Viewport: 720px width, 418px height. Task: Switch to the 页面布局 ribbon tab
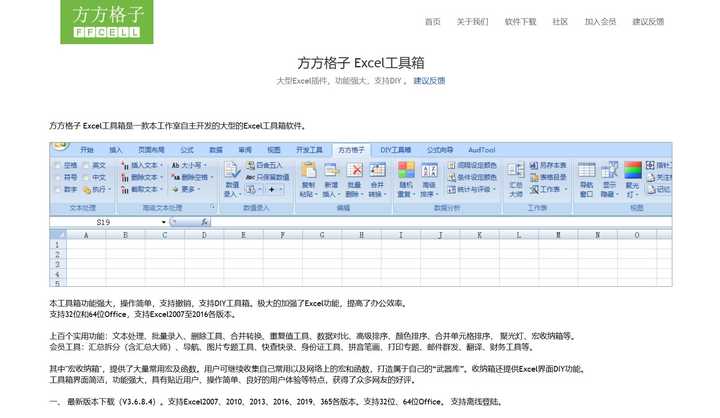[152, 150]
